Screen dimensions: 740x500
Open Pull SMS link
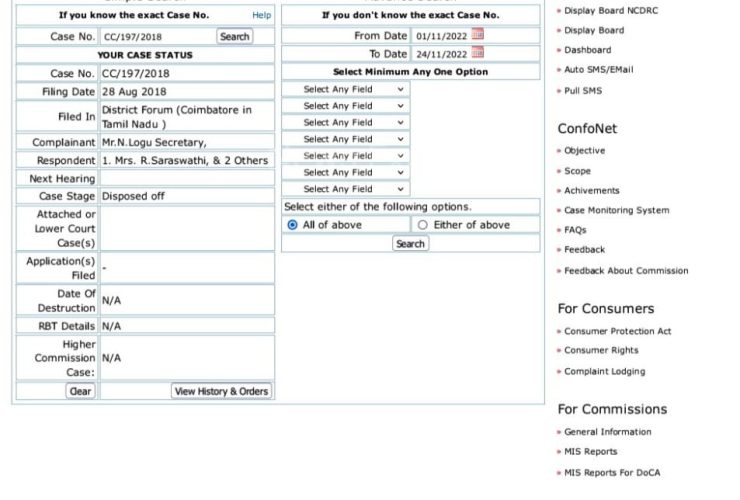click(x=583, y=91)
